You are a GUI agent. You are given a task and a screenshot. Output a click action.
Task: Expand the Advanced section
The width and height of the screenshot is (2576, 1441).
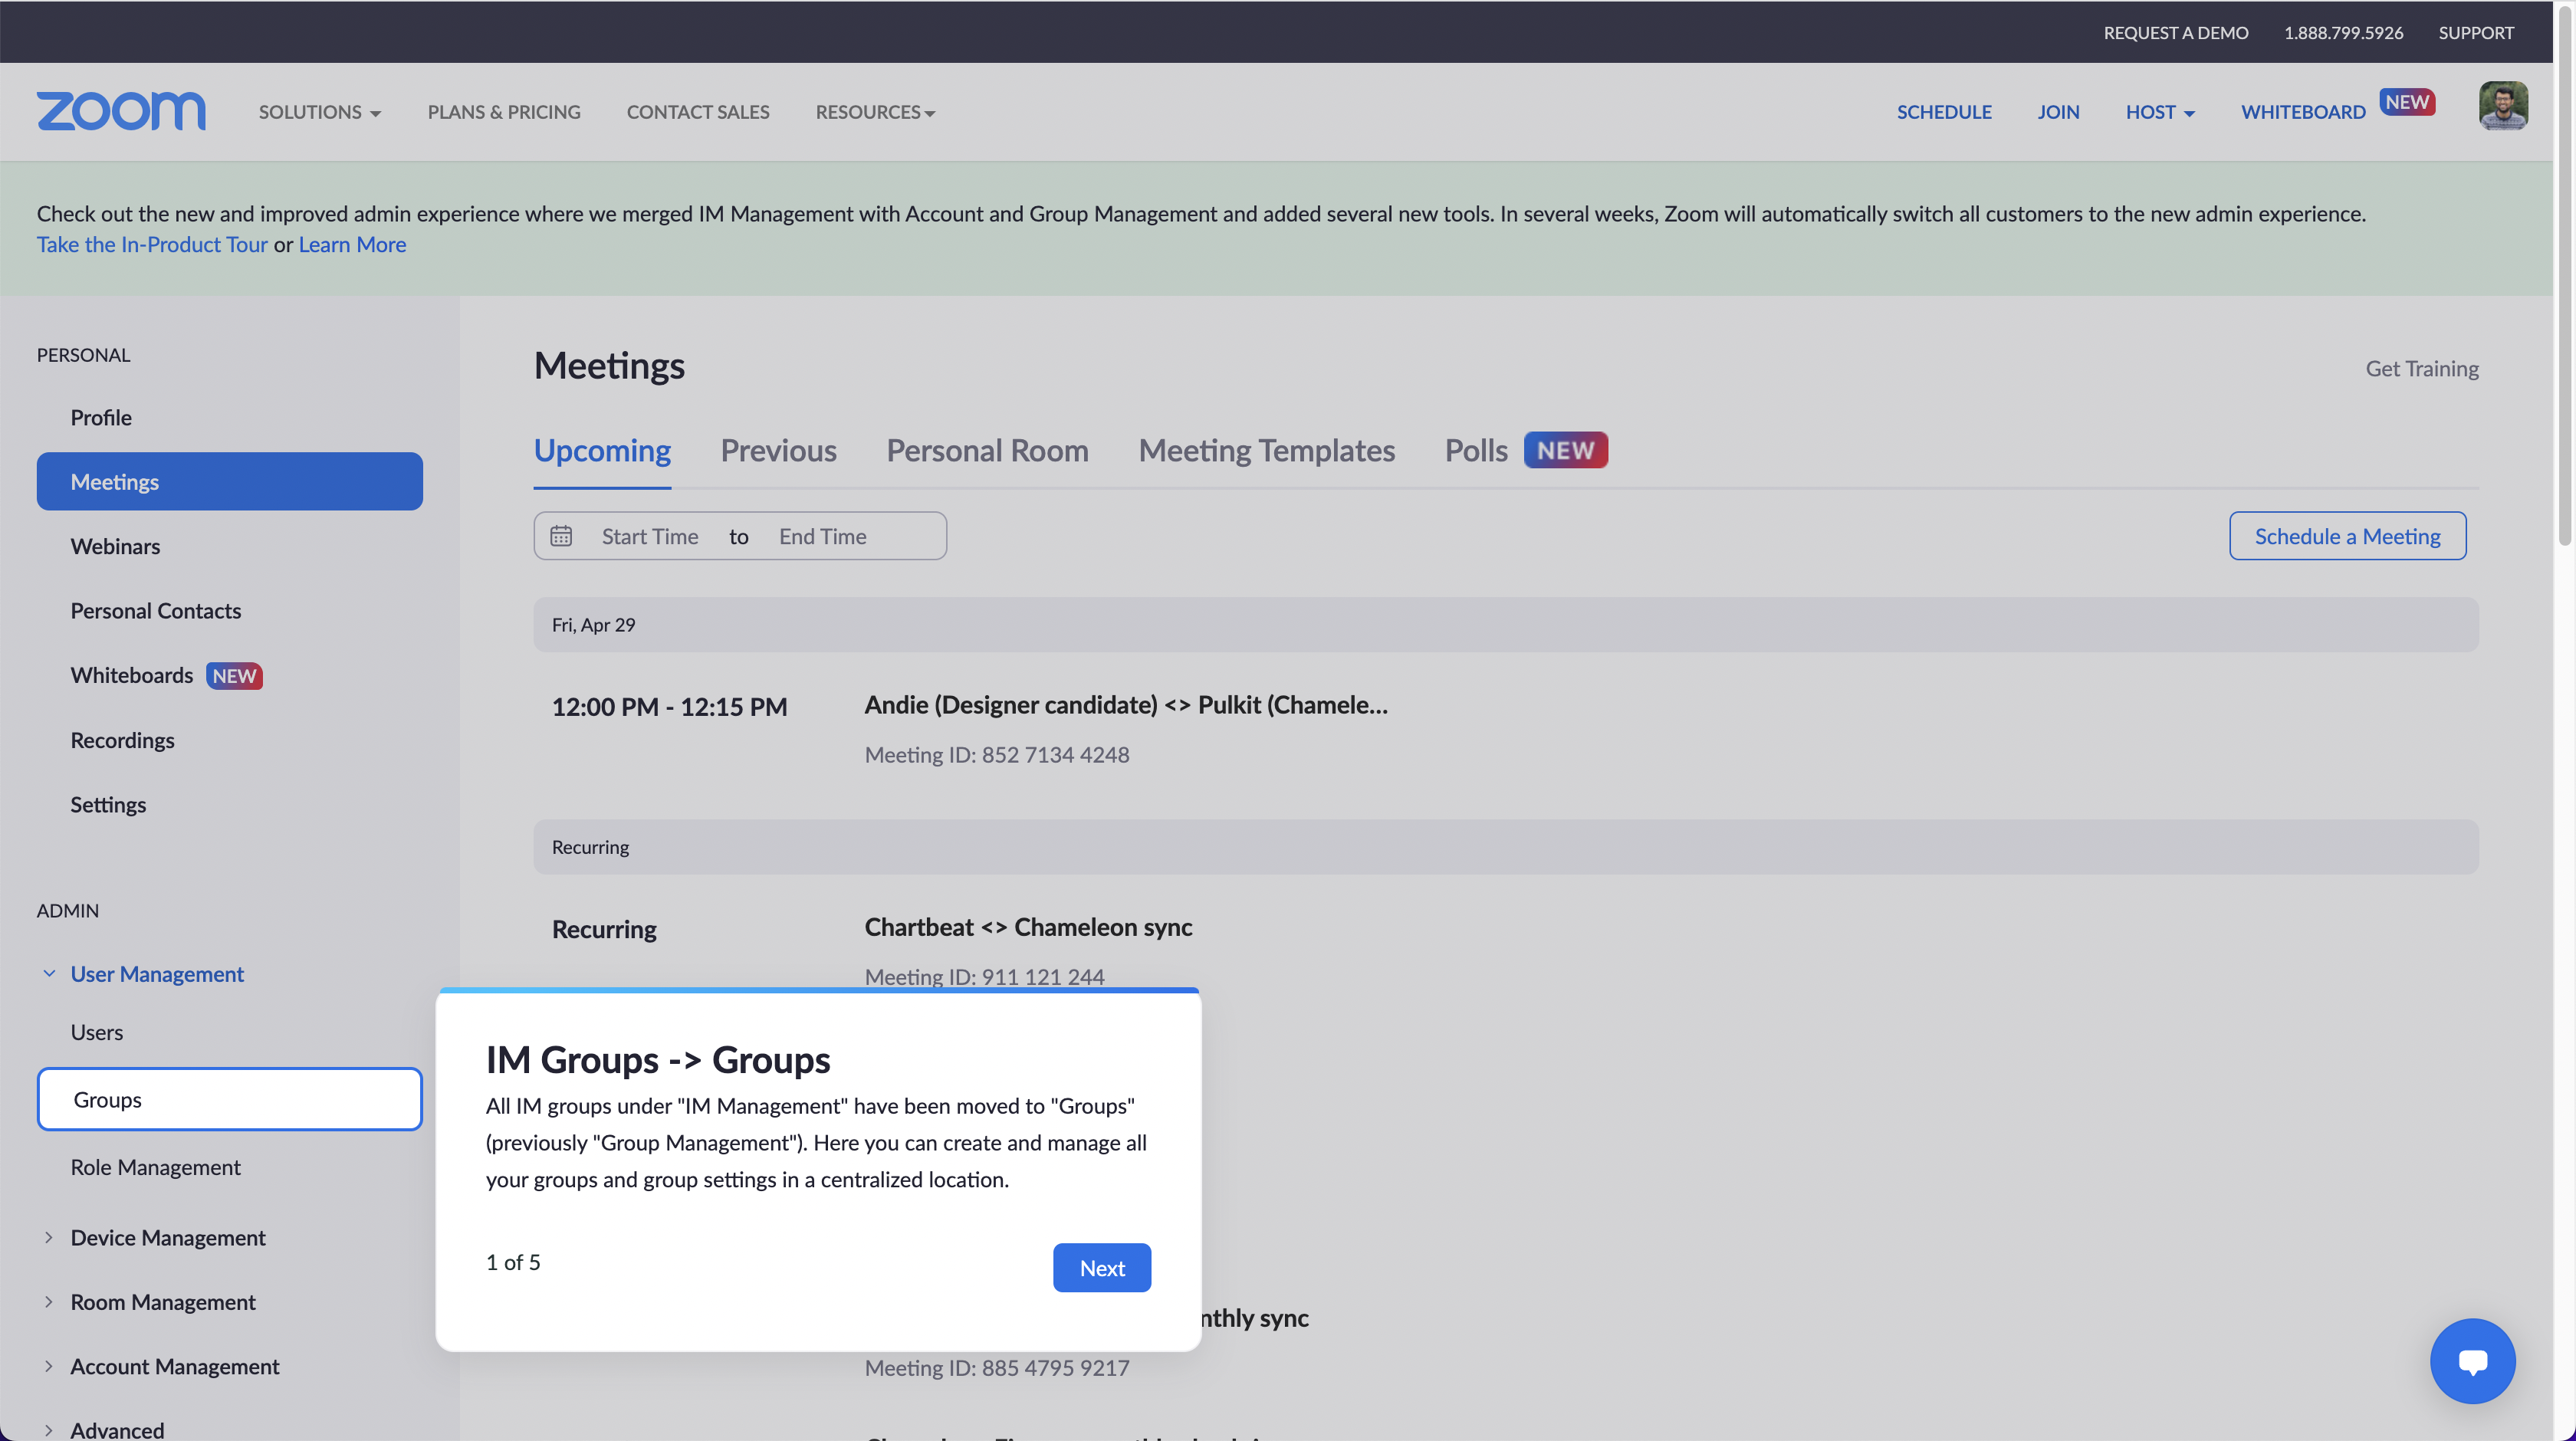tap(49, 1430)
